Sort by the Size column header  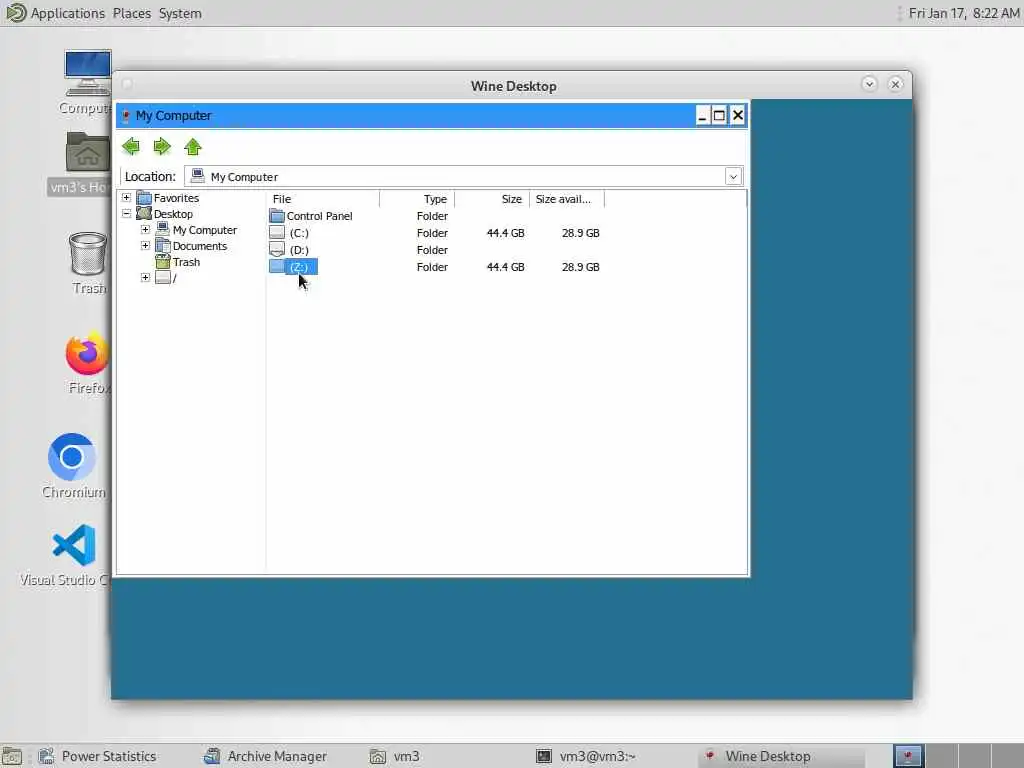[x=492, y=199]
